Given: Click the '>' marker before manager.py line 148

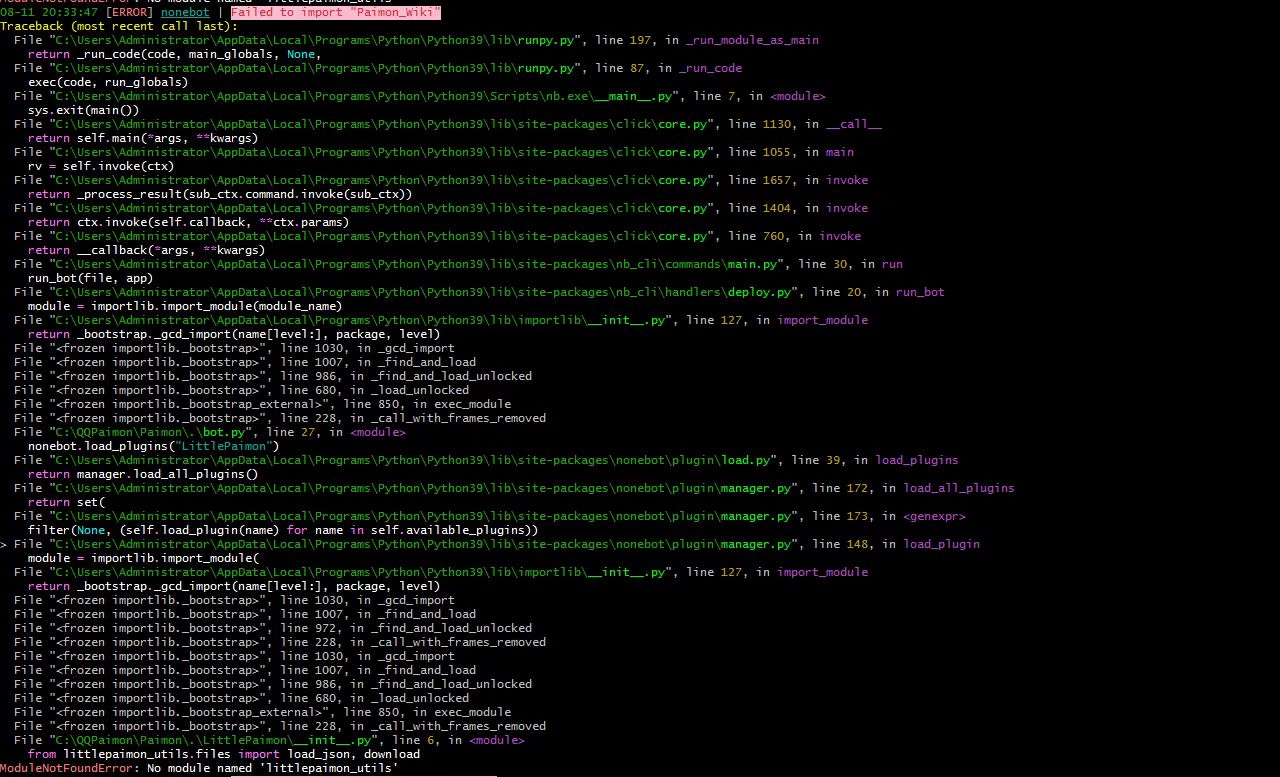Looking at the screenshot, I should (4, 544).
